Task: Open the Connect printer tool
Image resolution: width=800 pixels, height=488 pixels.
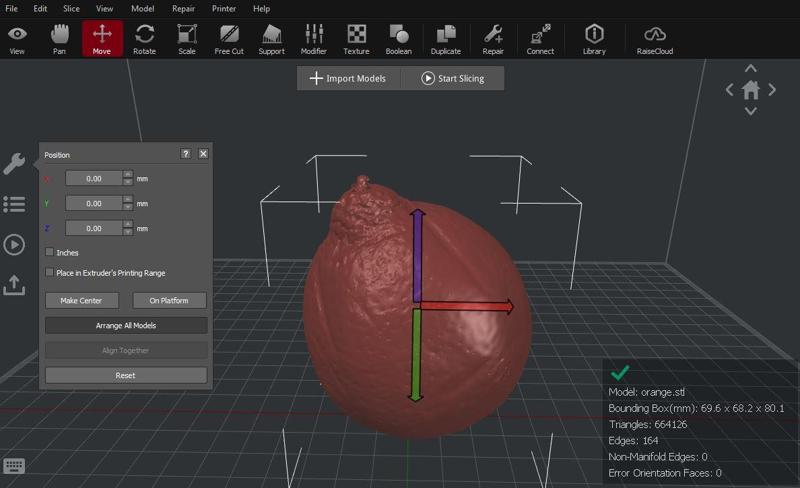Action: (540, 39)
